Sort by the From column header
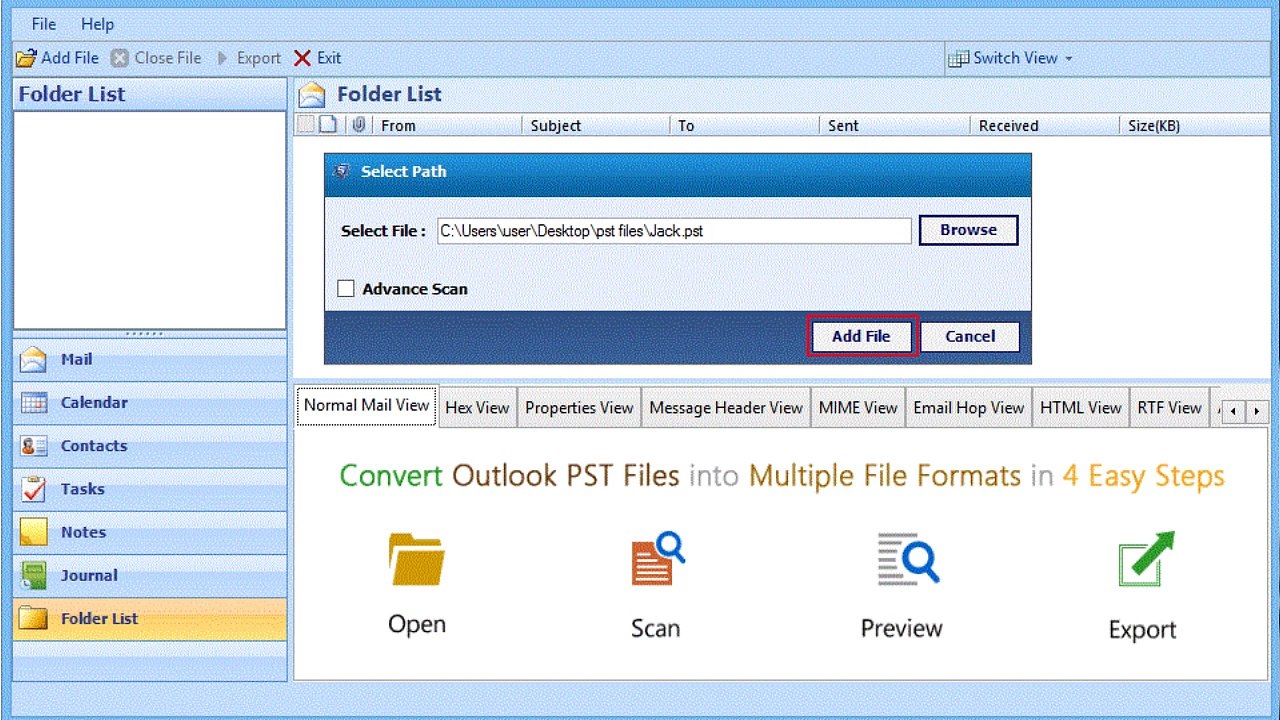Viewport: 1280px width, 720px height. (446, 125)
